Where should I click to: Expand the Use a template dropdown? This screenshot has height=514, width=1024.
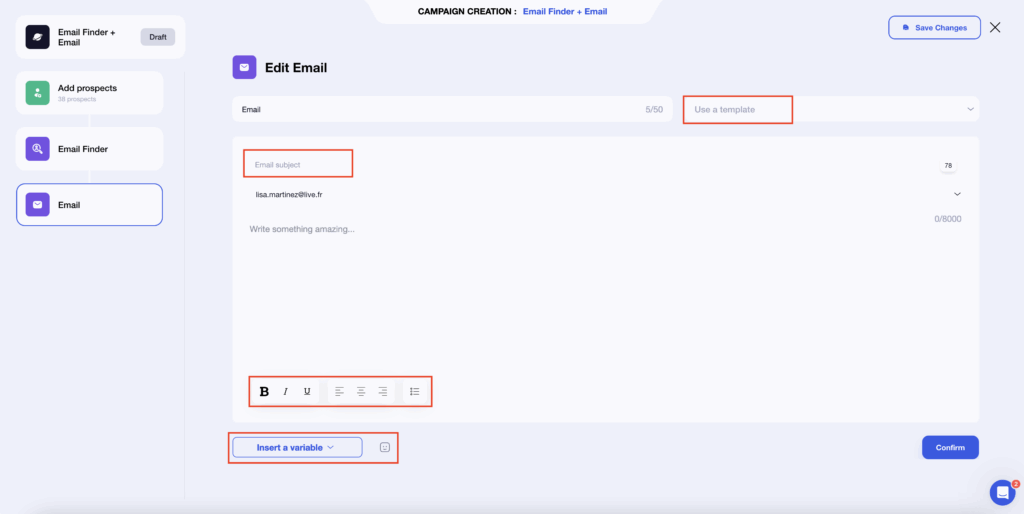[830, 109]
